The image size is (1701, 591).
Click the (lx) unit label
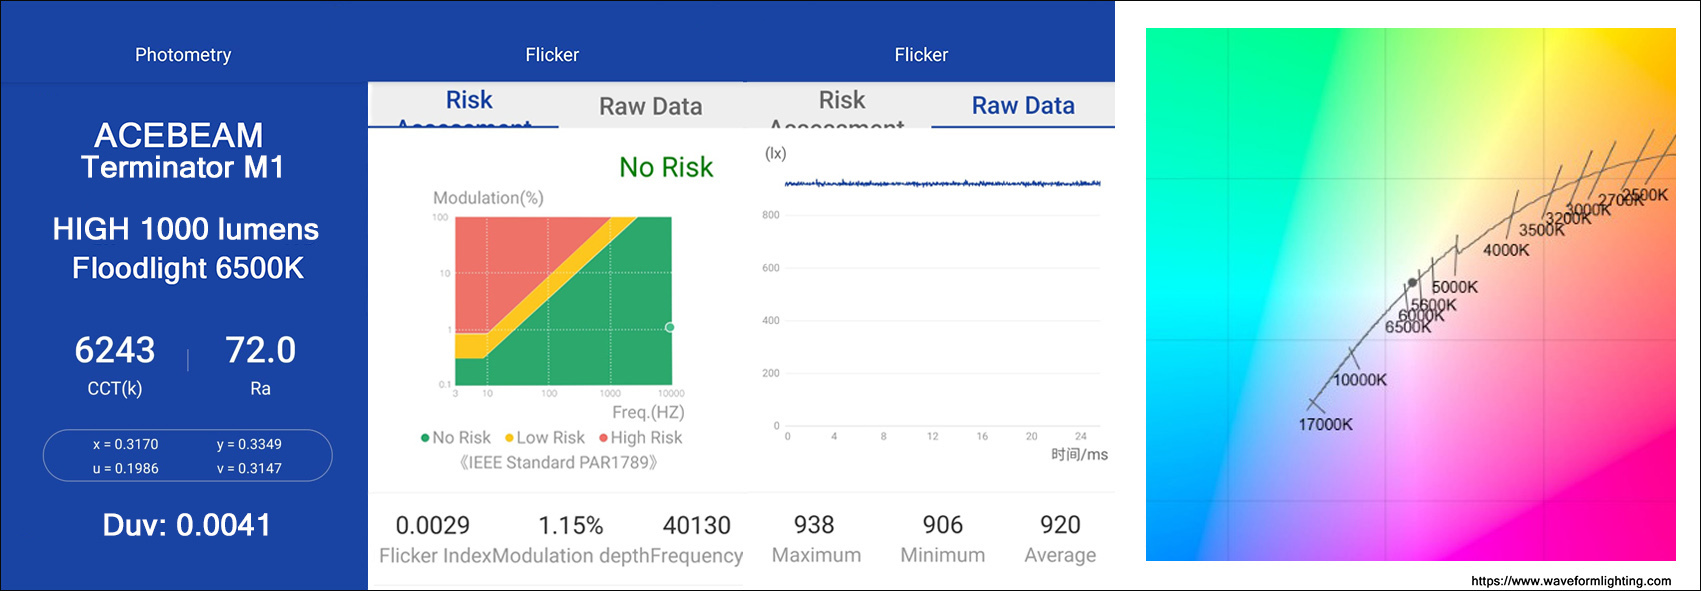pos(776,153)
